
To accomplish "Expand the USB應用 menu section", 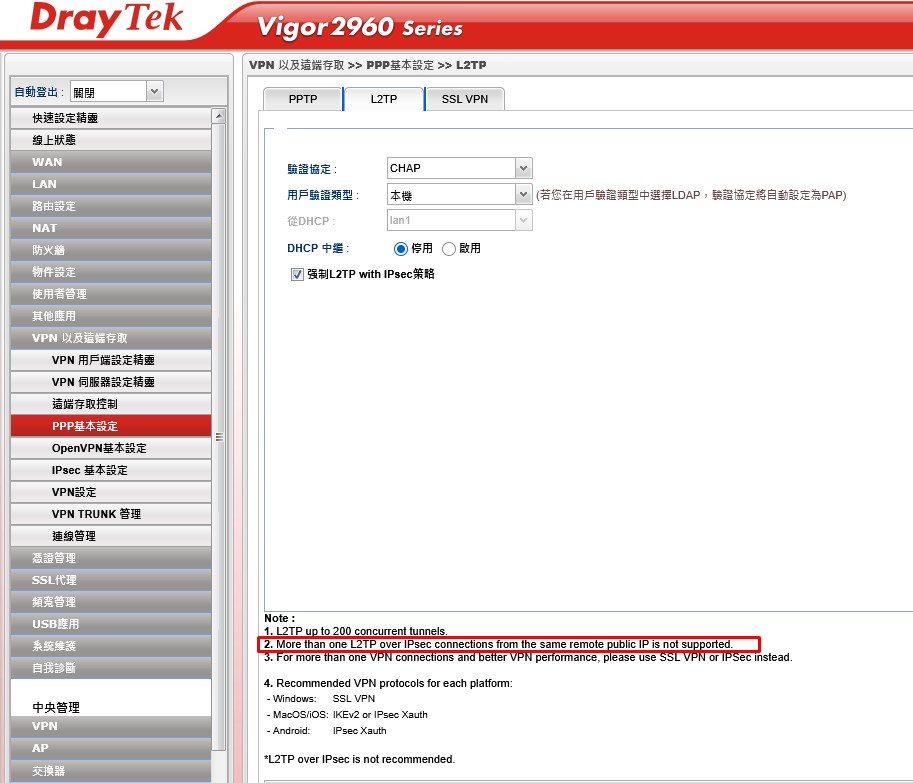I will pyautogui.click(x=111, y=625).
